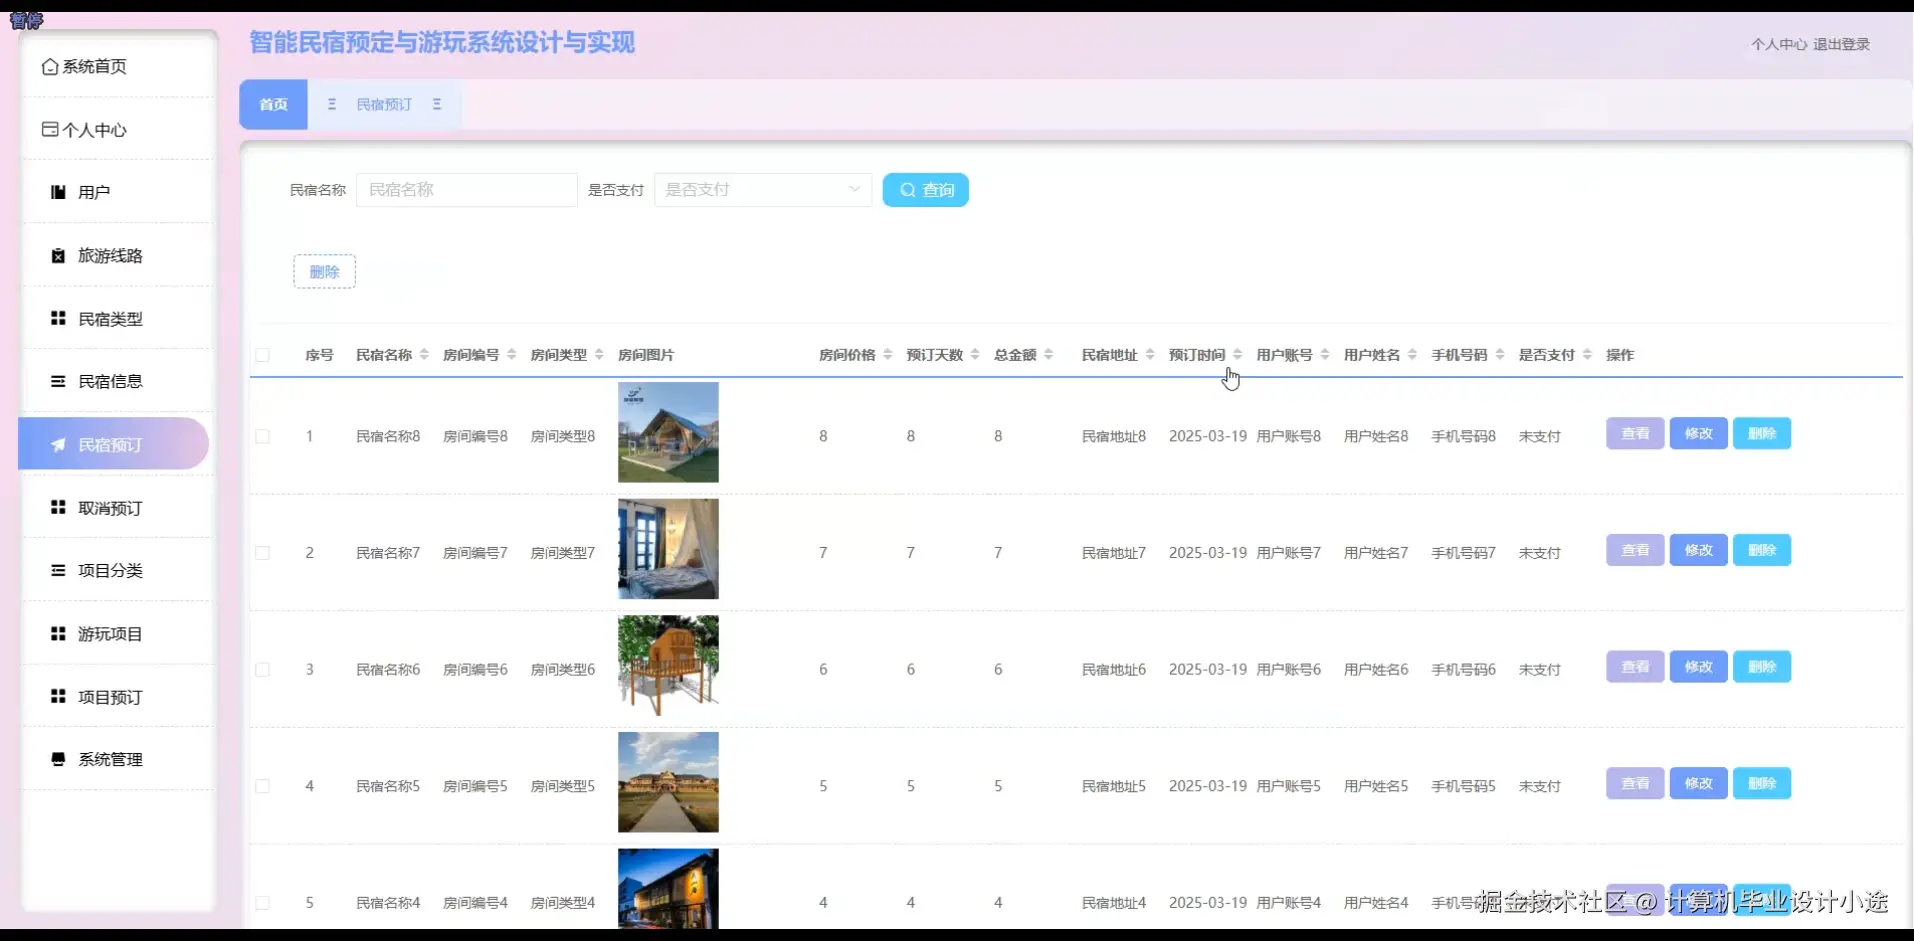This screenshot has height=941, width=1914.
Task: Select the 民宿预订 tab at top
Action: (x=385, y=104)
